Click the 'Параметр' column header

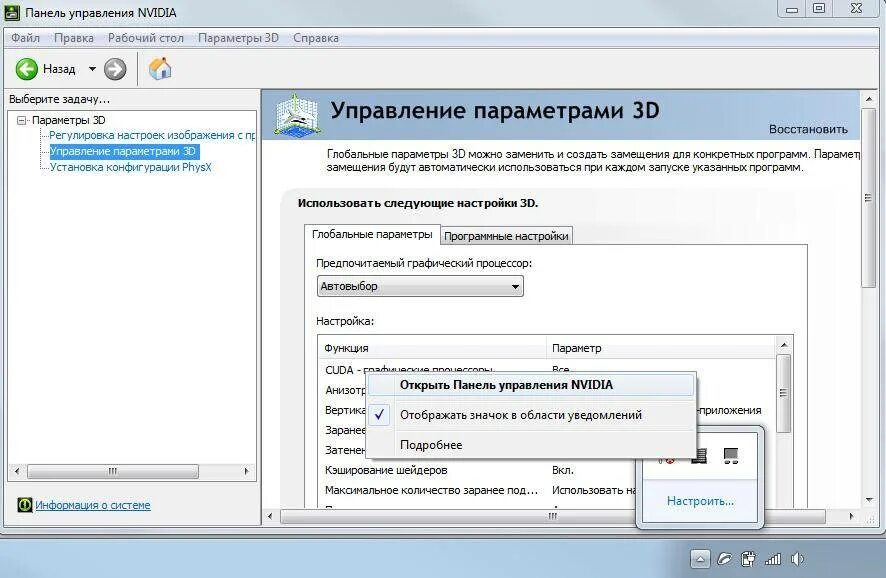(661, 348)
